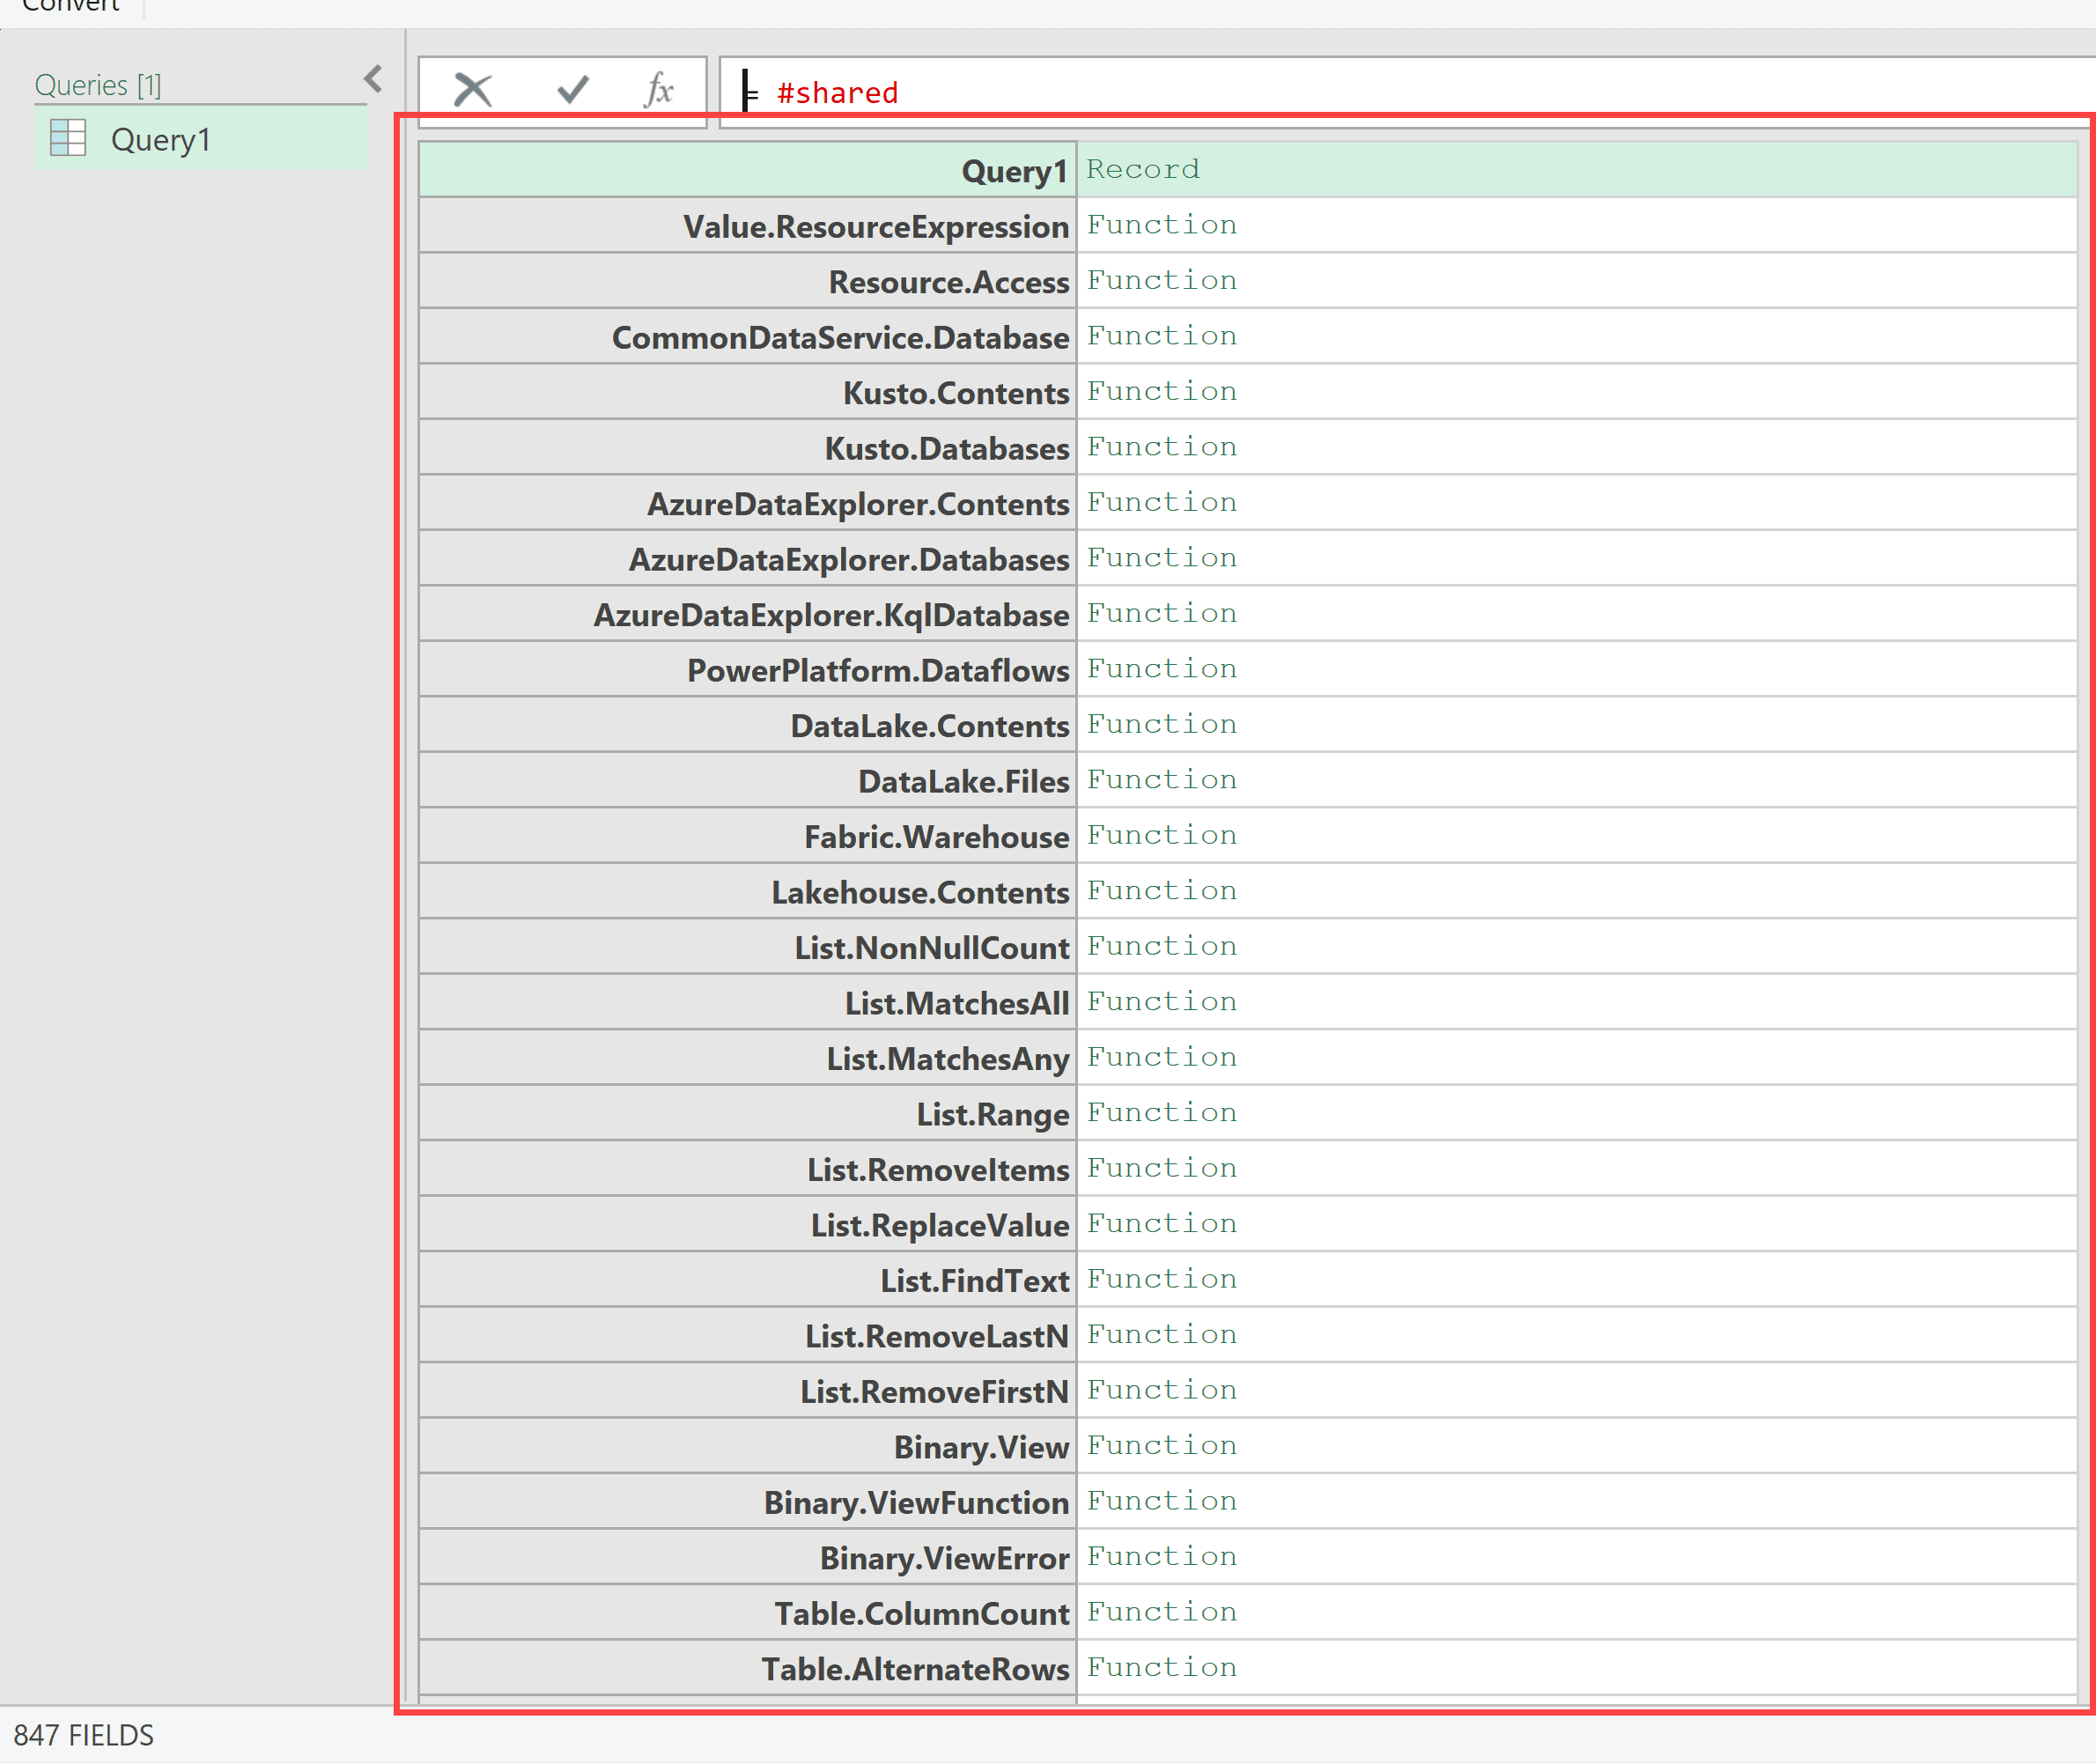
Task: Select the Kusto.Databases field name
Action: pos(747,448)
